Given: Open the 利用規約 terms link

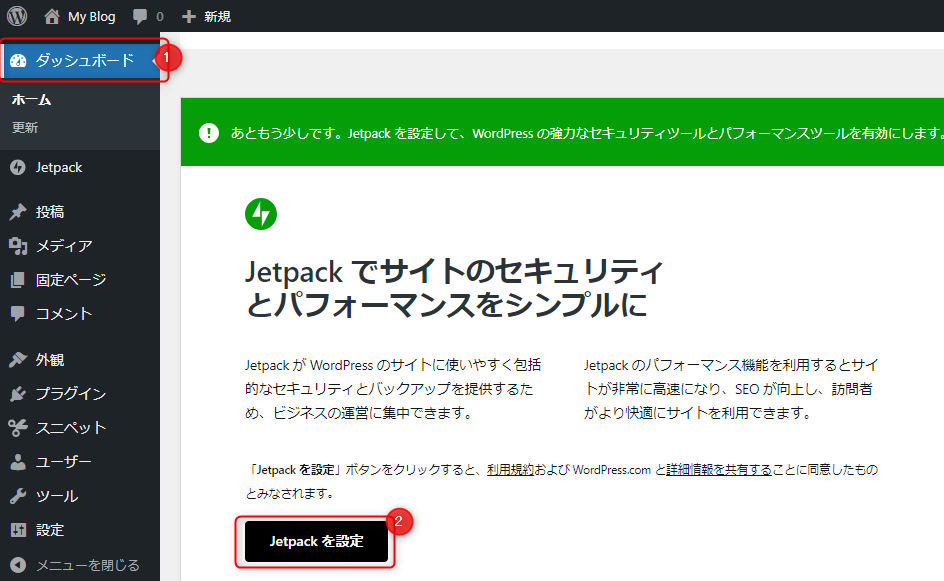Looking at the screenshot, I should tap(510, 470).
